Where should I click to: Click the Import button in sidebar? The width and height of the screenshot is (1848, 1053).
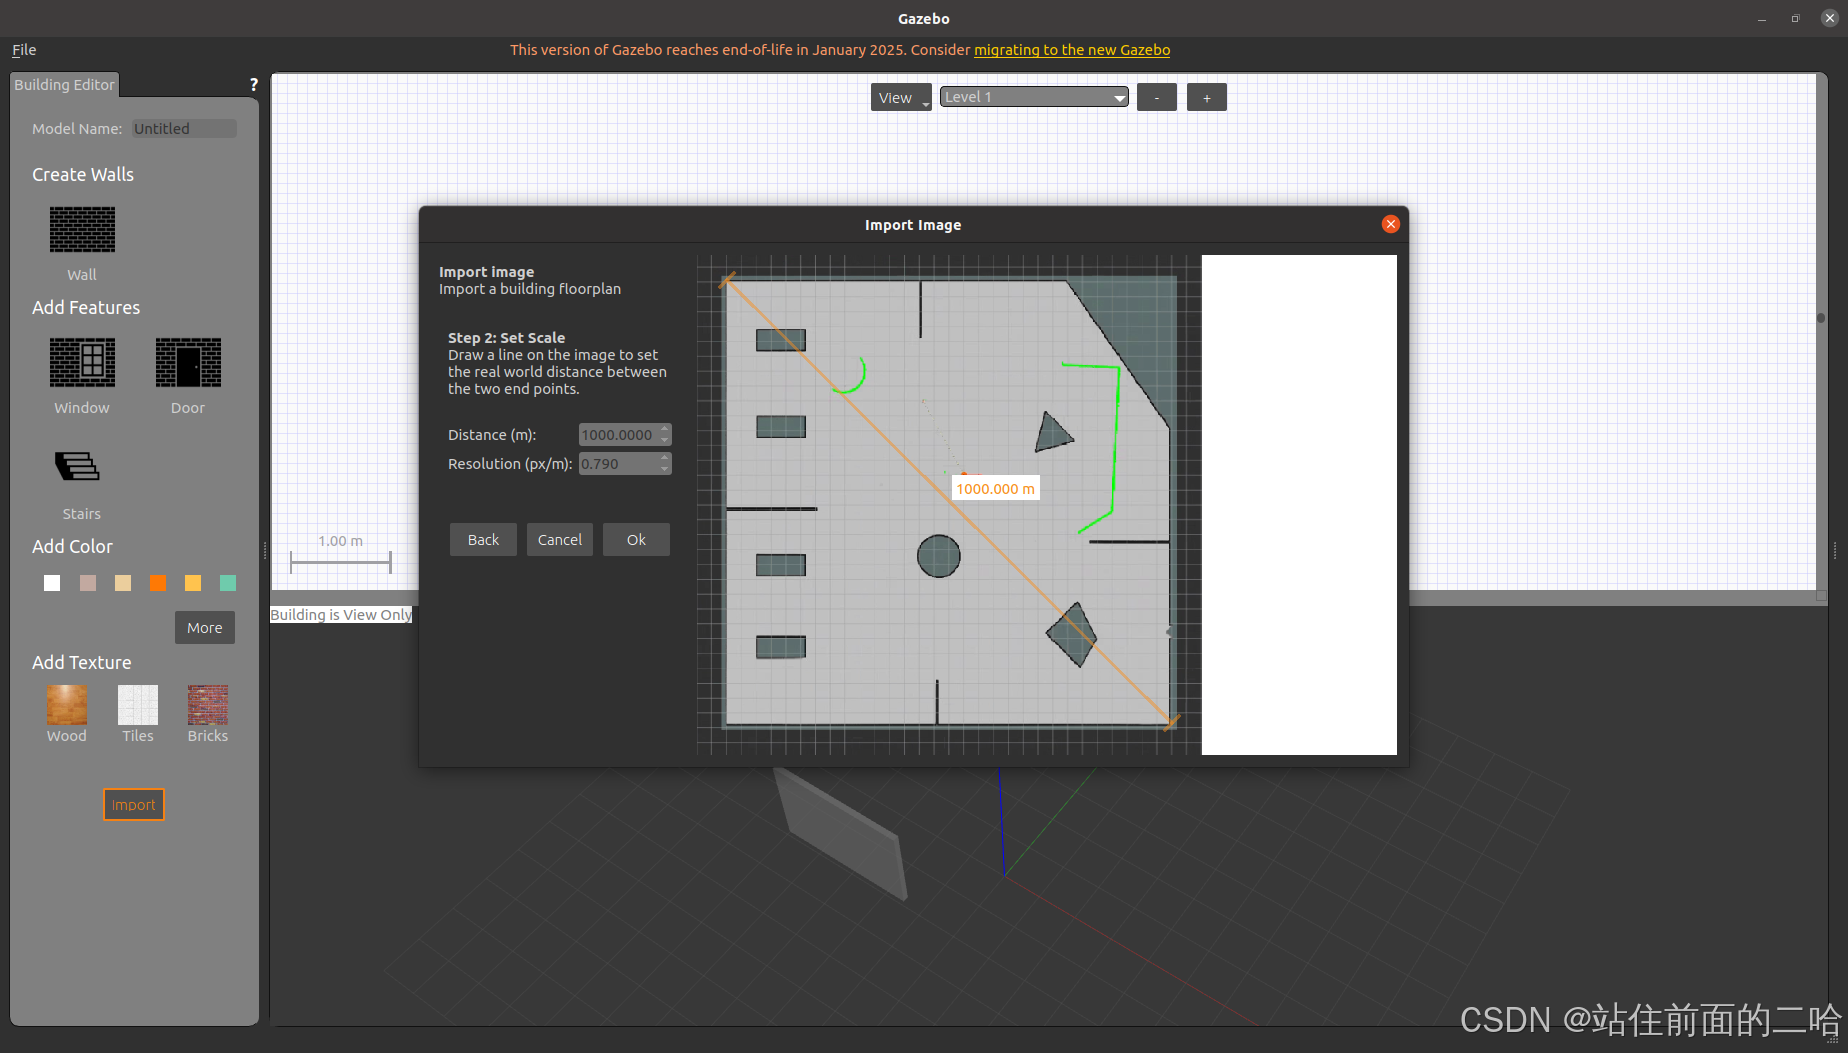134,805
